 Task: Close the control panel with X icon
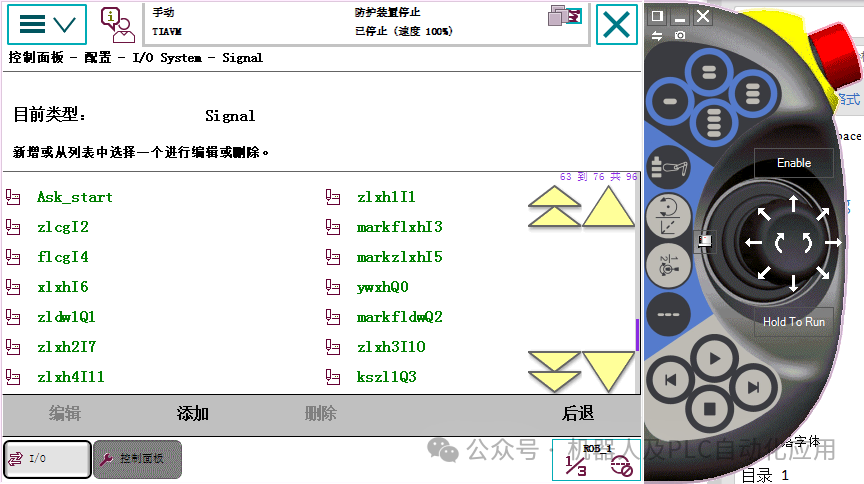[x=617, y=25]
